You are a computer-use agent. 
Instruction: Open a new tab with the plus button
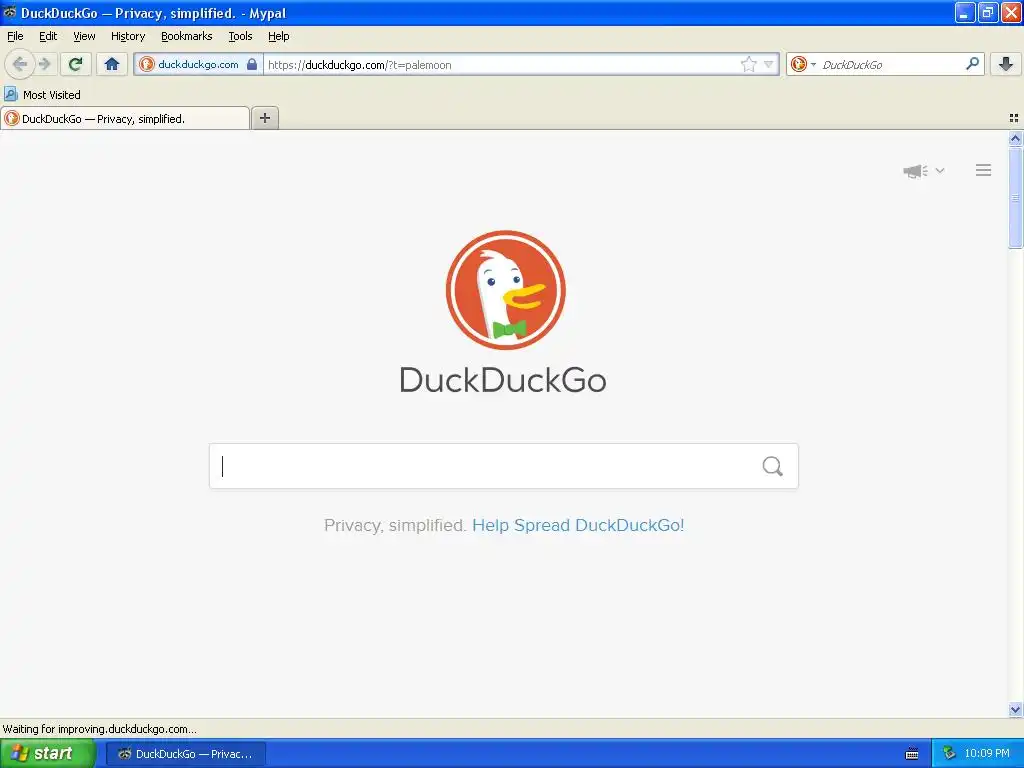tap(264, 118)
